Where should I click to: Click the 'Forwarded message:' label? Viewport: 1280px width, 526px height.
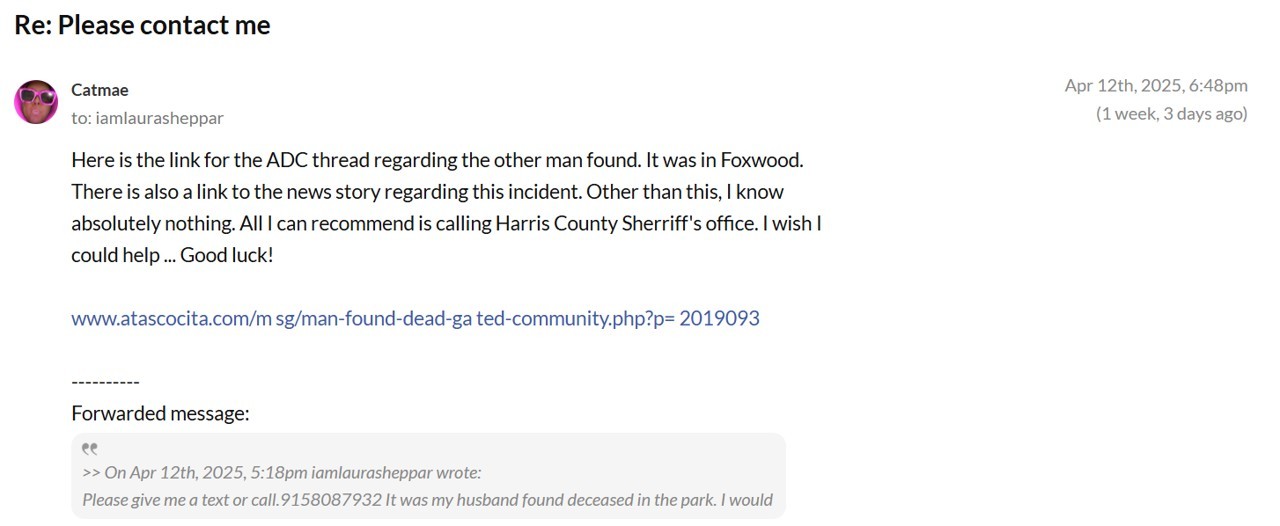tap(160, 413)
